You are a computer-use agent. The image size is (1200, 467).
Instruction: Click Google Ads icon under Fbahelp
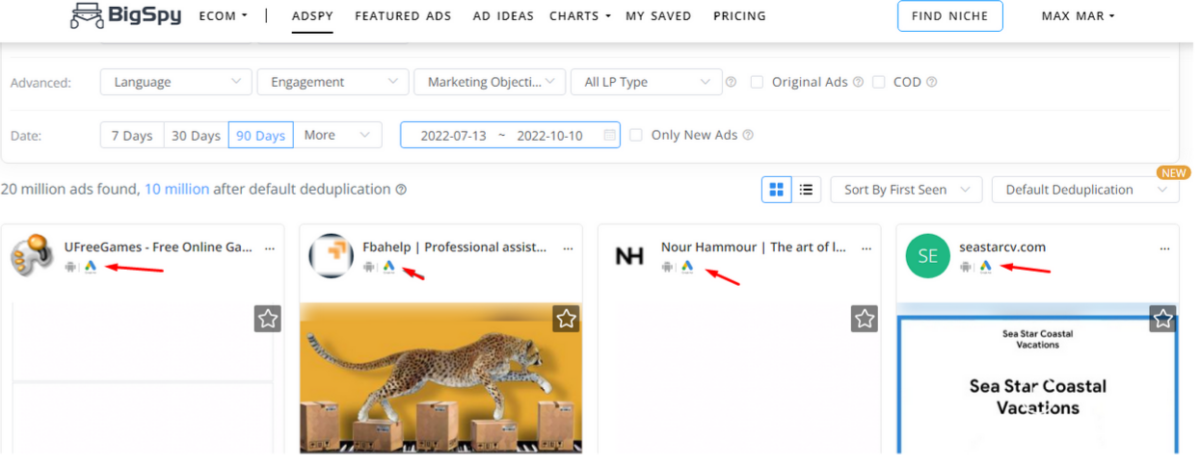click(x=389, y=267)
